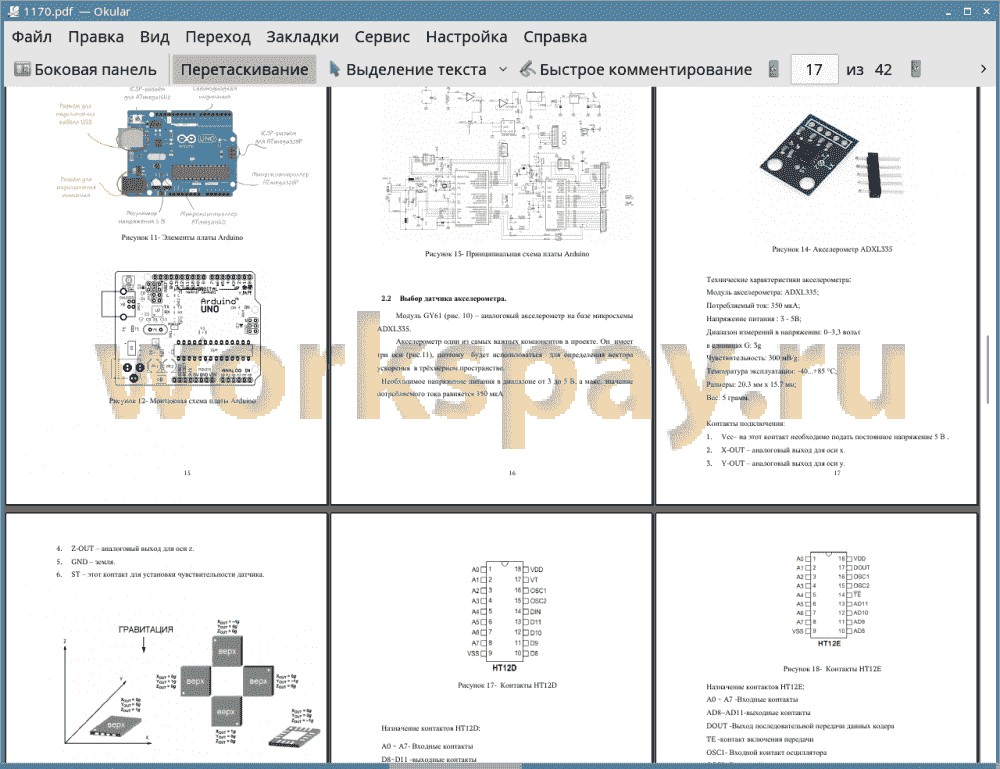Click line 'TE -контакт включения передачи'
Image resolution: width=1000 pixels, height=769 pixels.
click(760, 740)
